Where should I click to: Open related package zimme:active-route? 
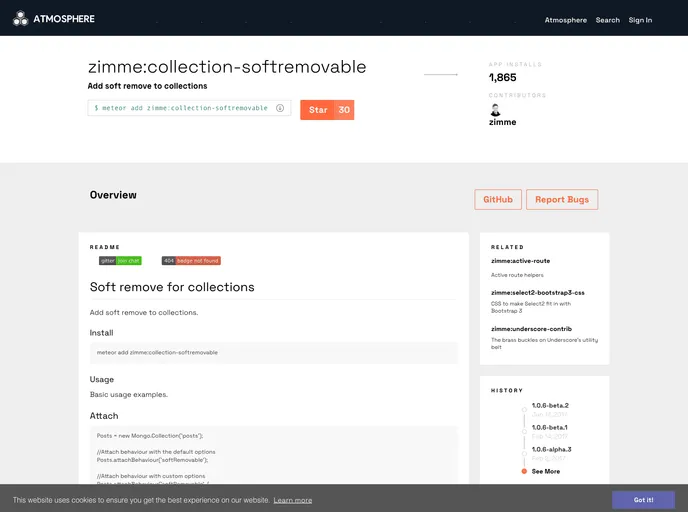[520, 261]
